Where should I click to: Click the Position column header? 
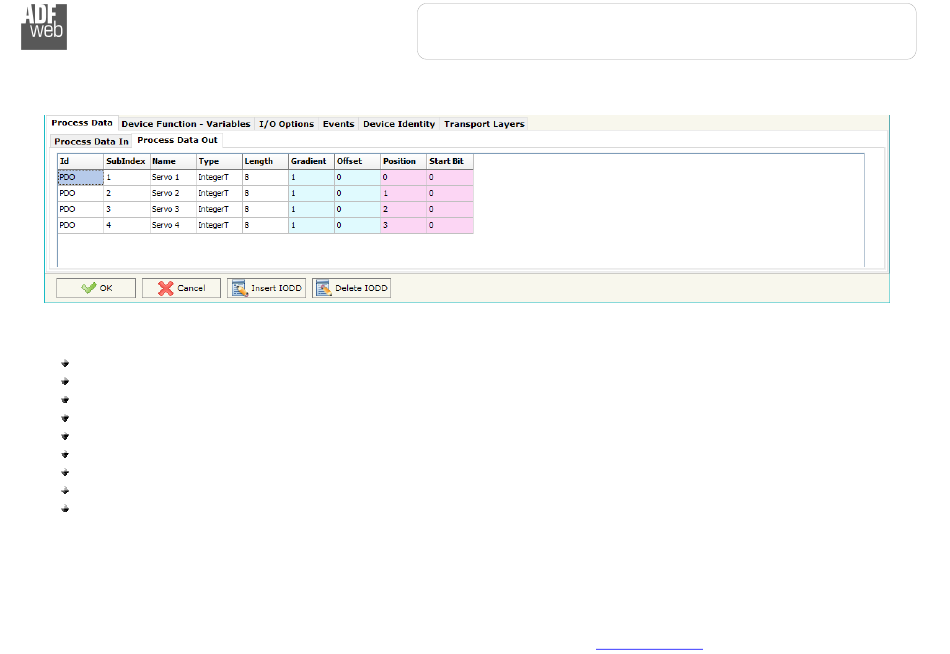pyautogui.click(x=402, y=161)
